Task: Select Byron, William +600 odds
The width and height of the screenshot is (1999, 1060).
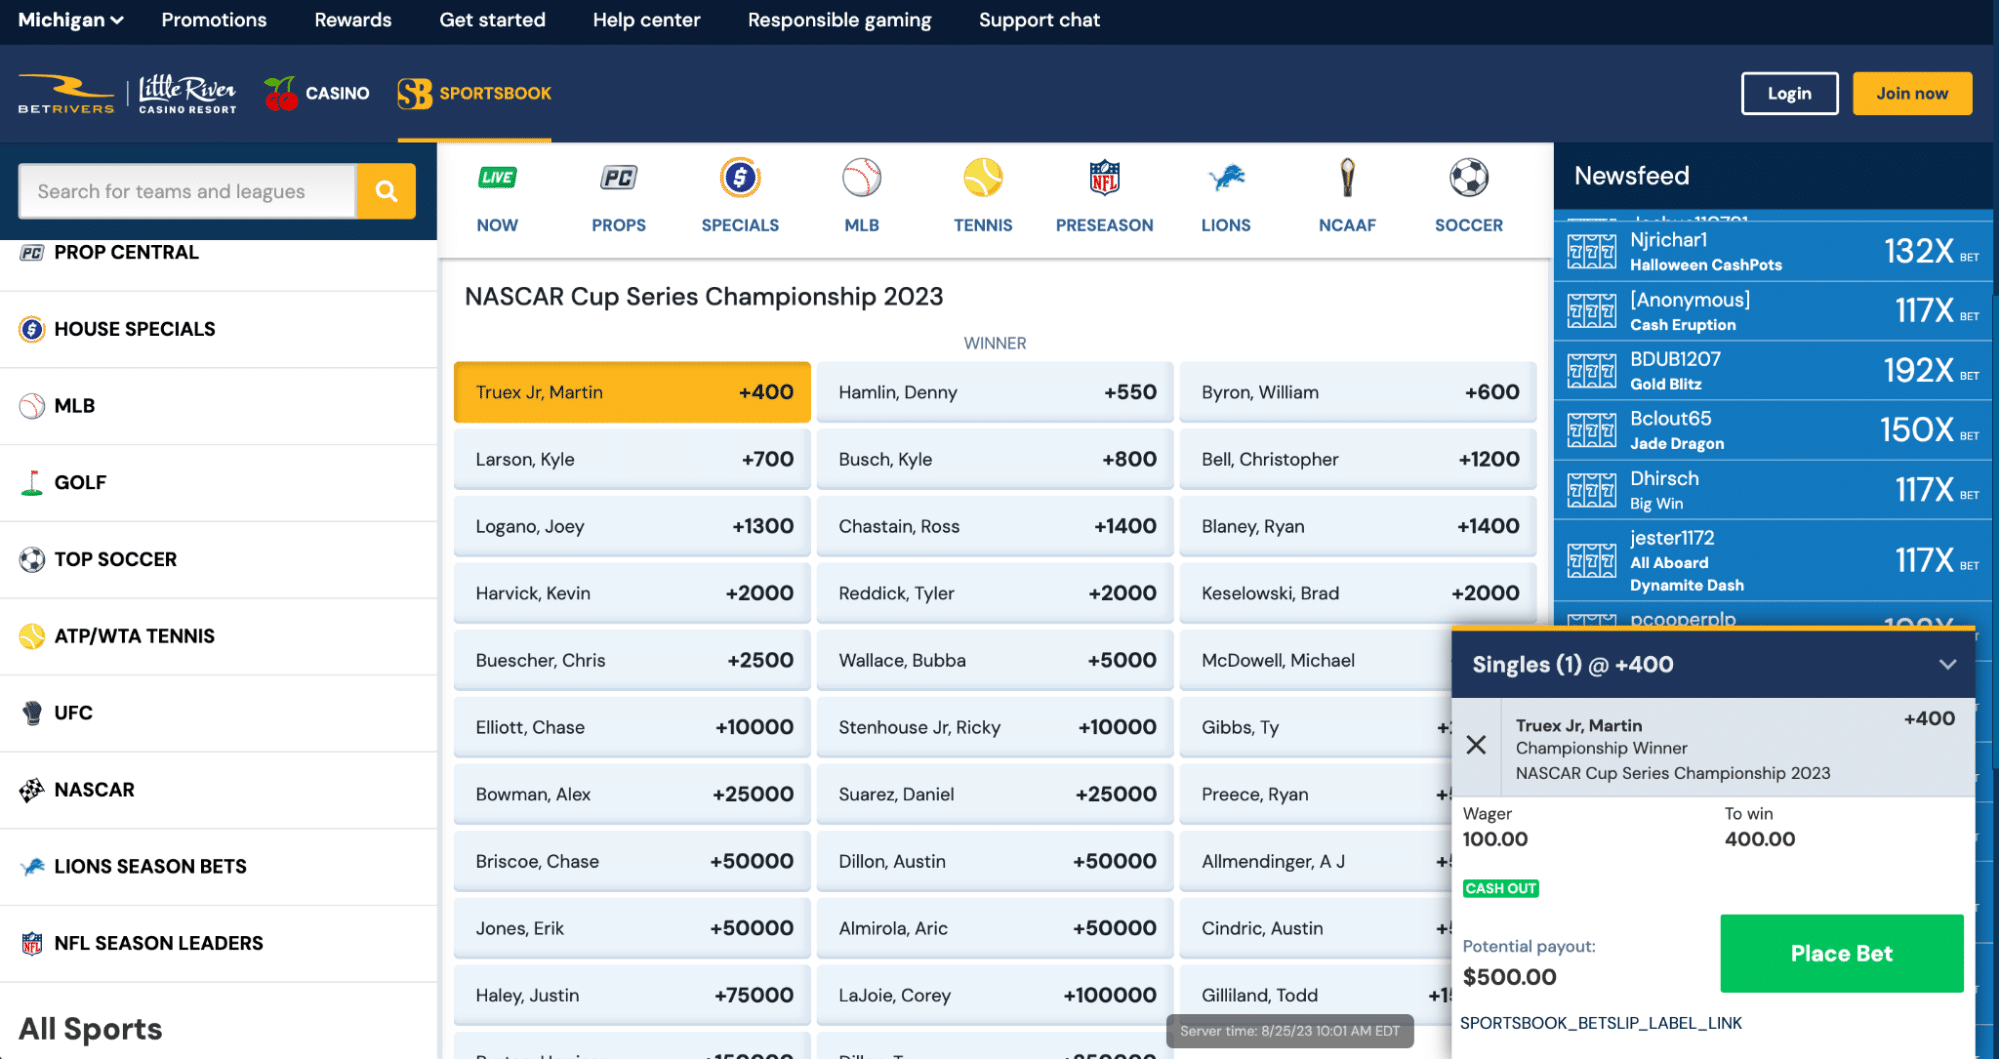Action: point(1358,392)
